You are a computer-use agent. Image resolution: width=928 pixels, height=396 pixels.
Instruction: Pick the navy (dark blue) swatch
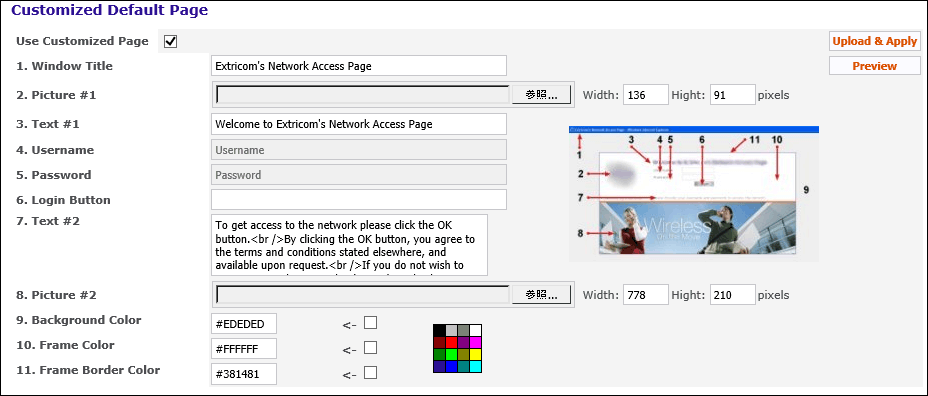click(x=439, y=366)
